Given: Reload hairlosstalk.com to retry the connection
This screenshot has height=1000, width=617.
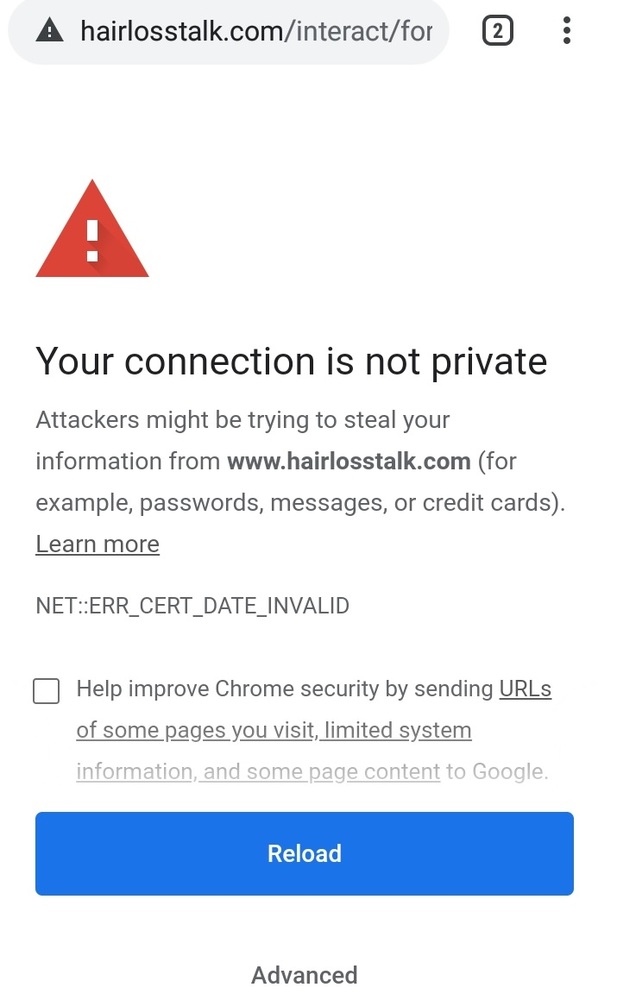Looking at the screenshot, I should 304,853.
